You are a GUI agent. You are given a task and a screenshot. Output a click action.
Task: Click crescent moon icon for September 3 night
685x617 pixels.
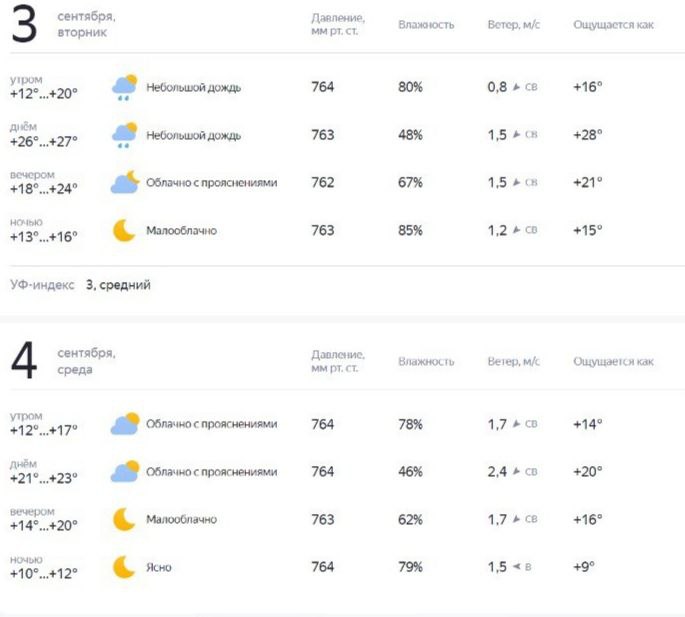click(x=124, y=230)
